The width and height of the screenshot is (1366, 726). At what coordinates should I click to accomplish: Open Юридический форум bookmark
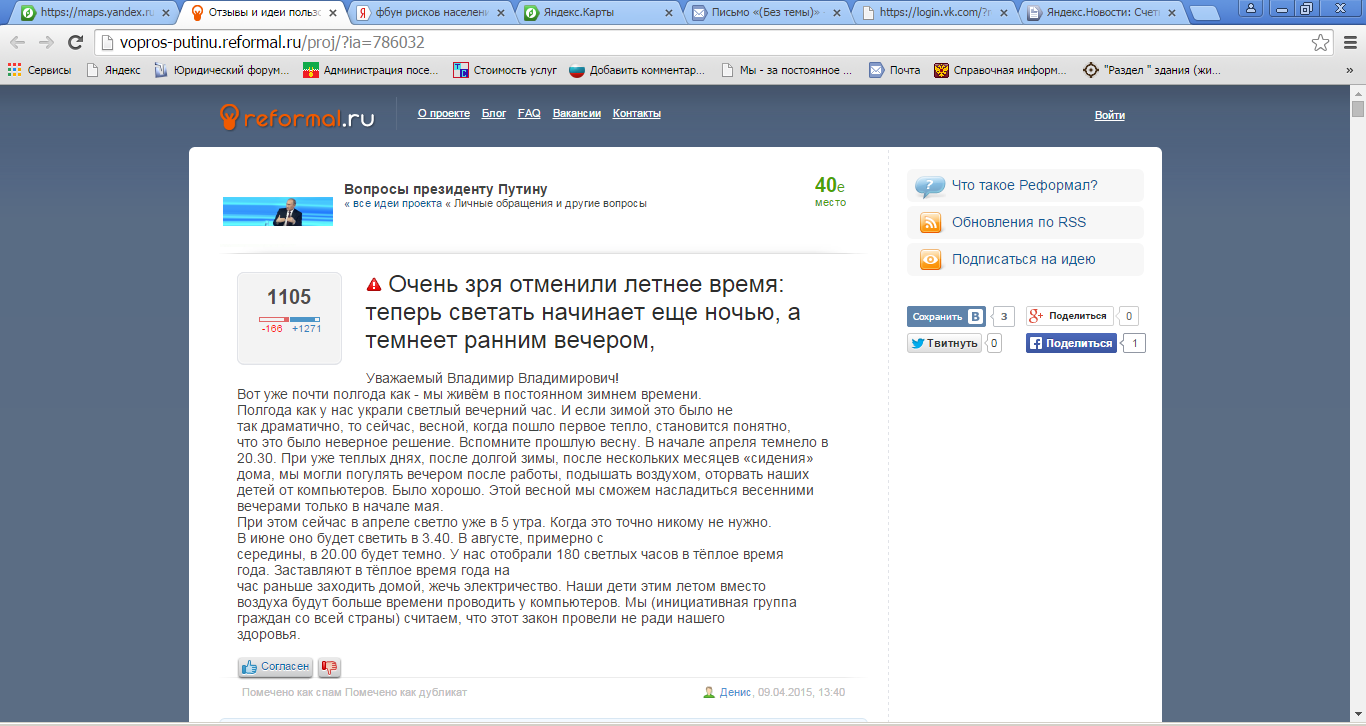pos(221,70)
